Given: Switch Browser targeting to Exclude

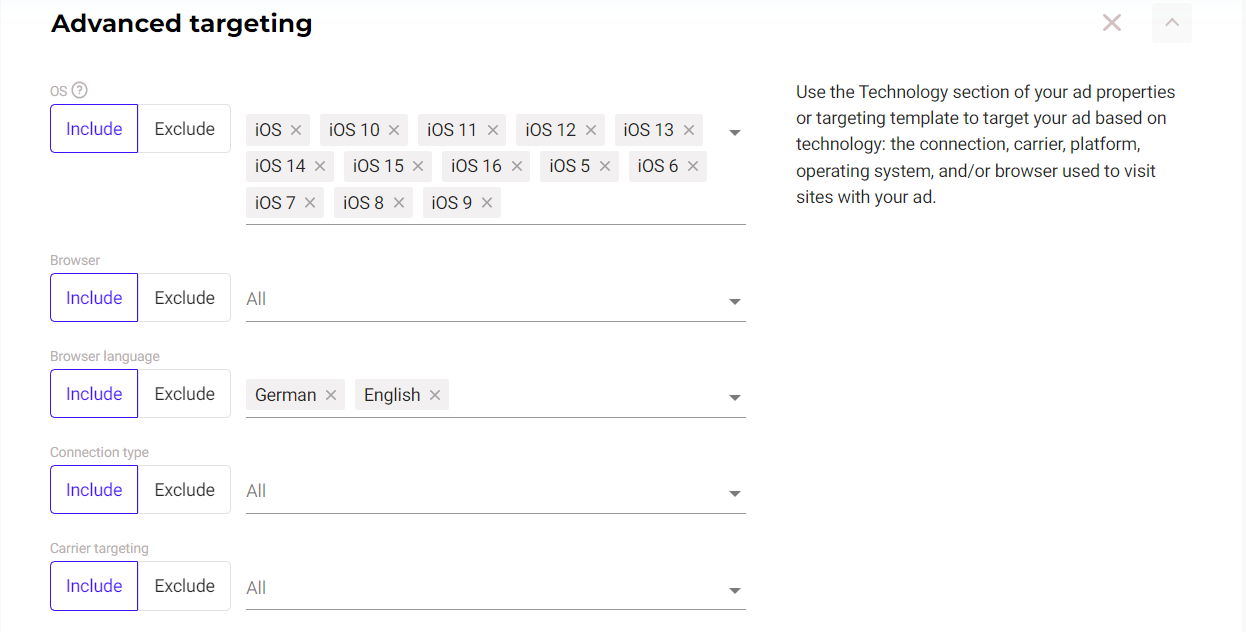Looking at the screenshot, I should click(x=184, y=298).
